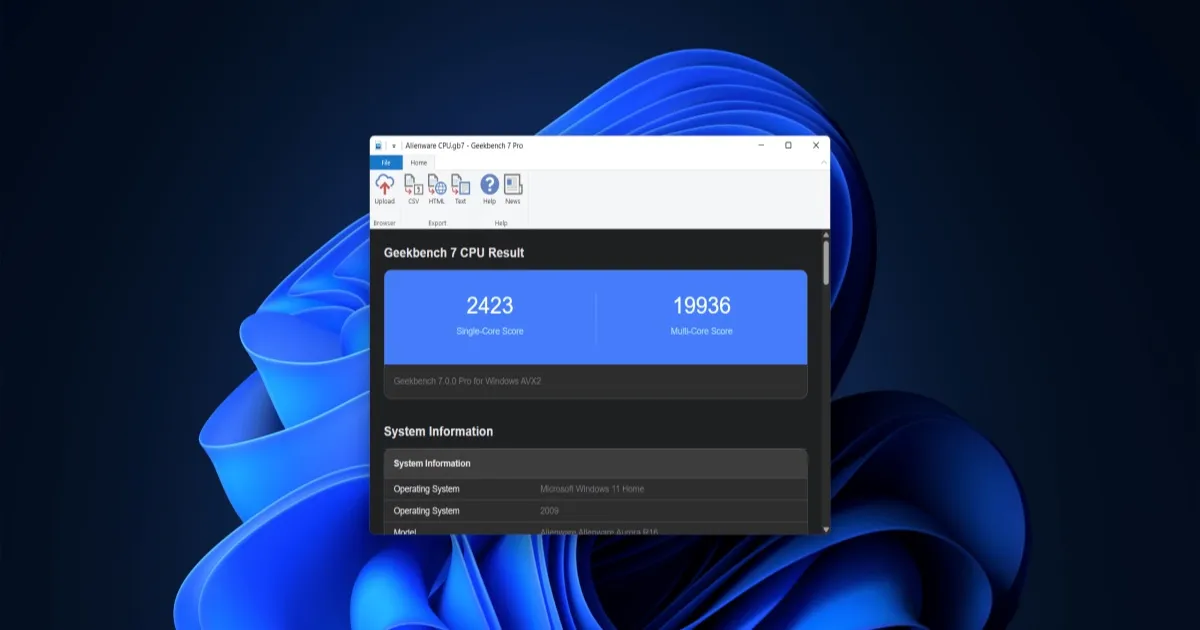
Task: Open the News ribbon button
Action: click(513, 190)
